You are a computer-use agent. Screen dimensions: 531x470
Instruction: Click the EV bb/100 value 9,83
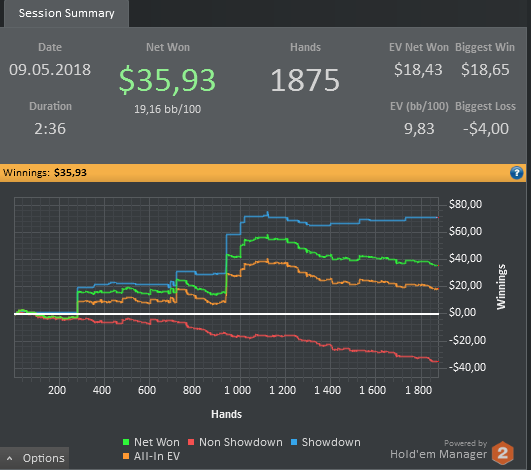pyautogui.click(x=419, y=129)
